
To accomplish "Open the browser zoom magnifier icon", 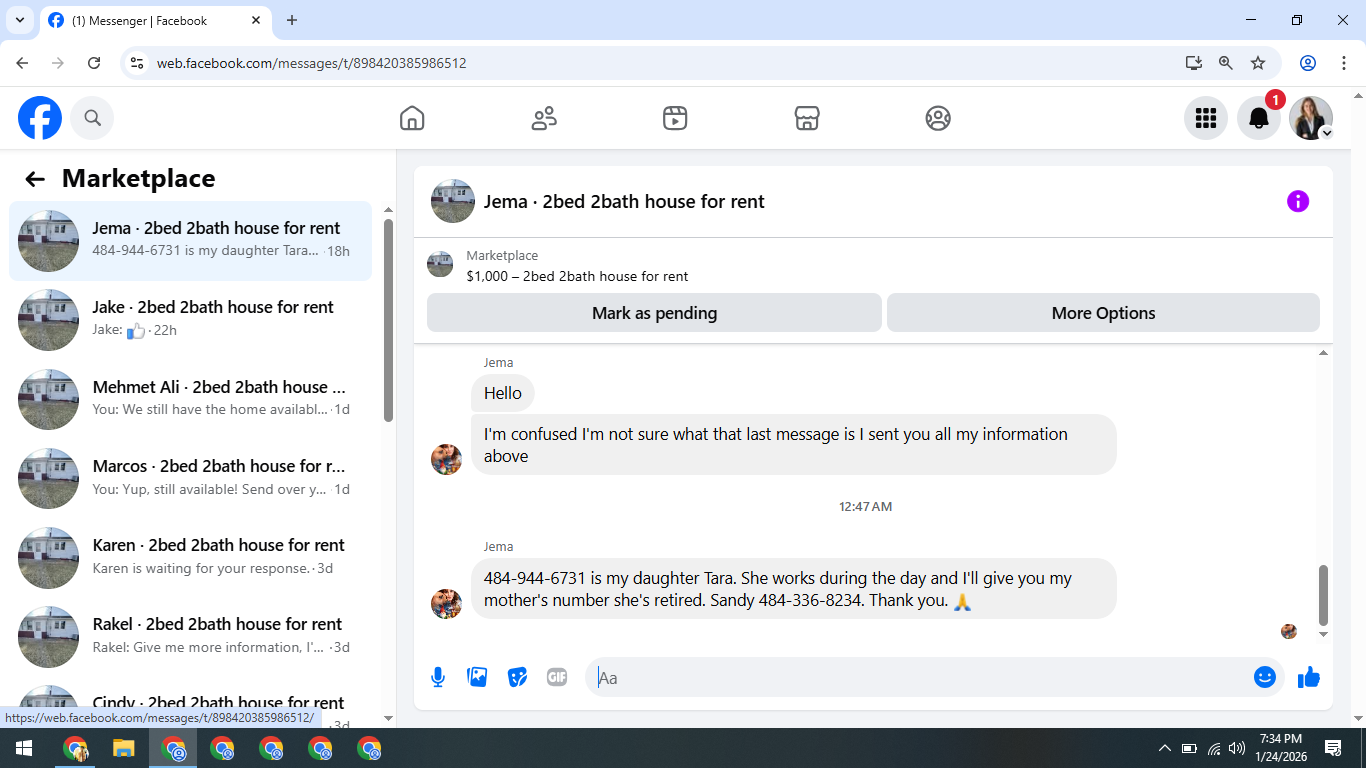I will click(x=1226, y=63).
